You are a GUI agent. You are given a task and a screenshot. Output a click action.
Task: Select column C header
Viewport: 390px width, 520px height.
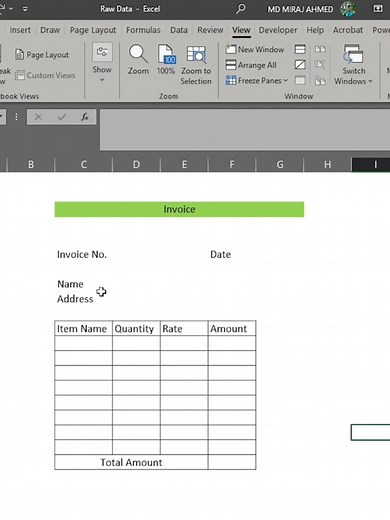click(x=84, y=164)
